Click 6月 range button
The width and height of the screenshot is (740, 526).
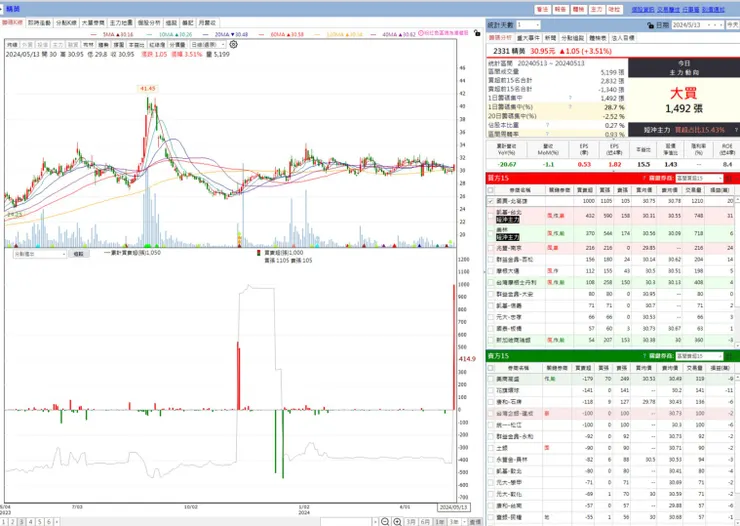click(425, 522)
